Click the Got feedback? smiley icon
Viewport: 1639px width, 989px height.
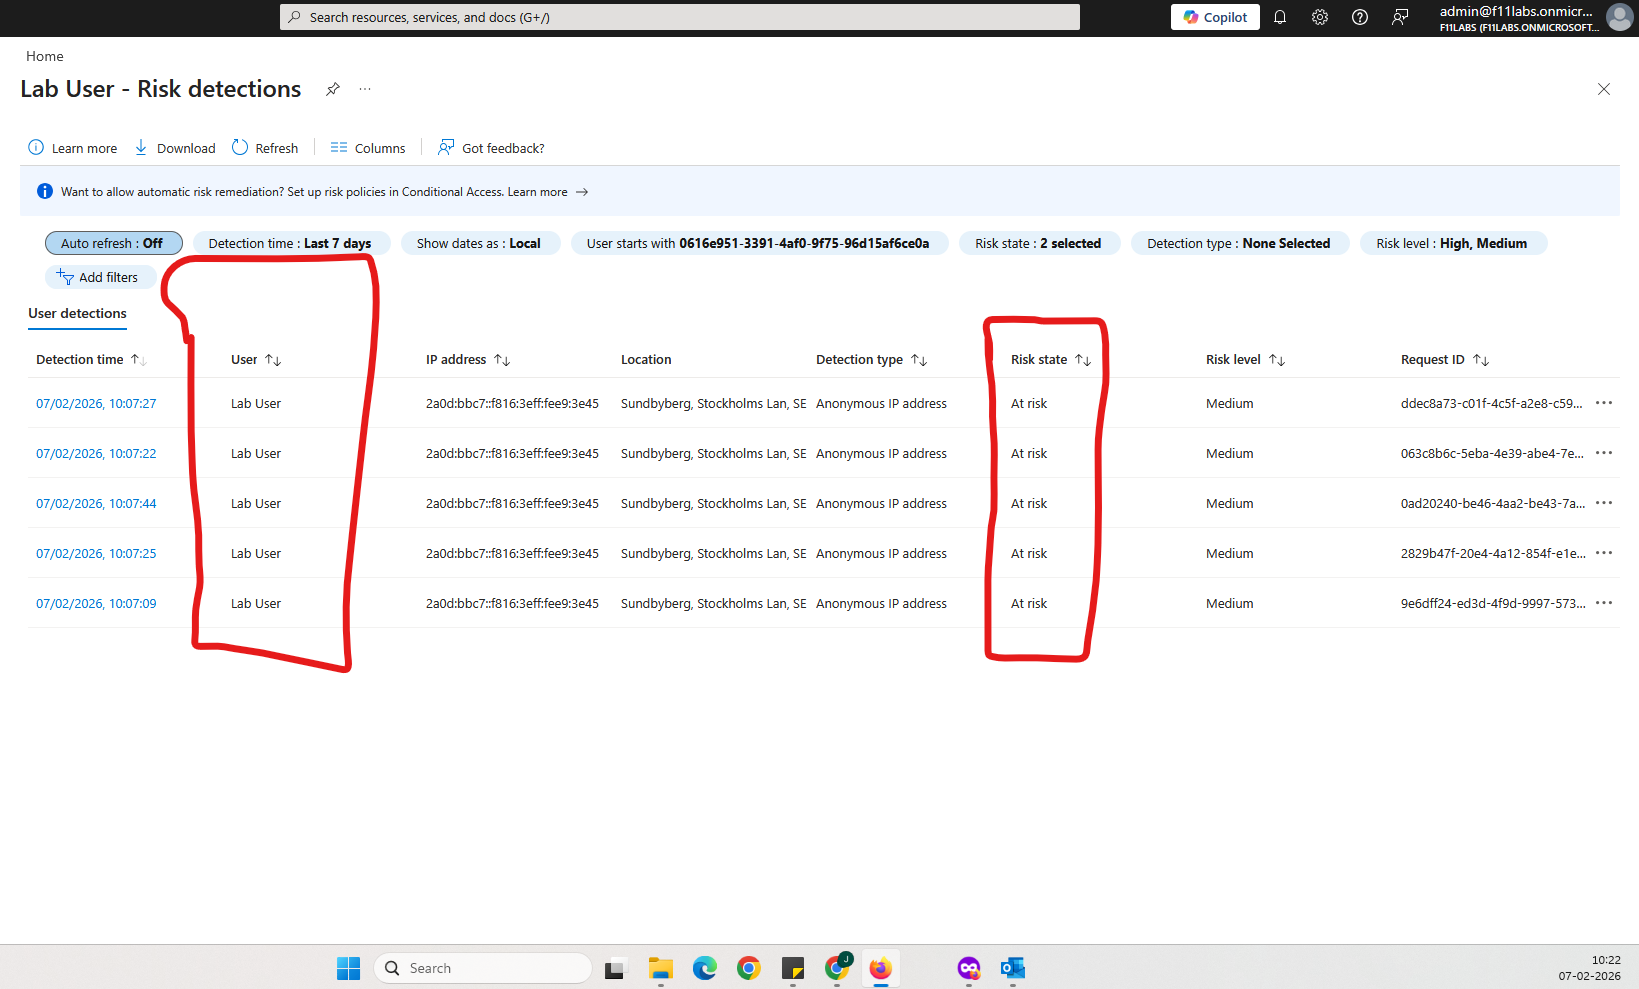pos(445,147)
